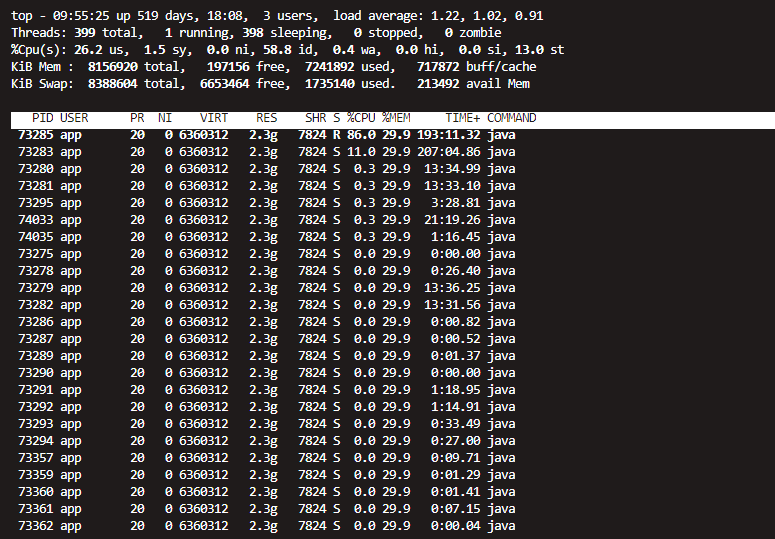The width and height of the screenshot is (775, 539).
Task: Click the TIME+ column header
Action: (463, 118)
